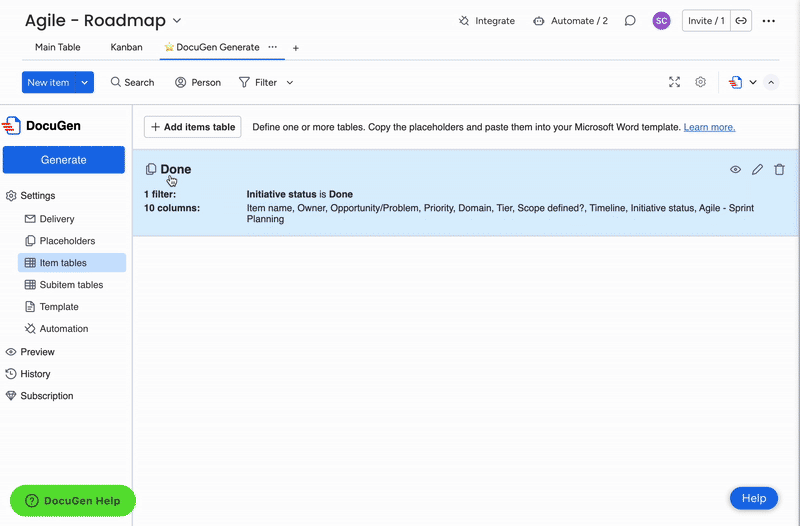The height and width of the screenshot is (526, 800).
Task: Click the Done table title
Action: [176, 169]
